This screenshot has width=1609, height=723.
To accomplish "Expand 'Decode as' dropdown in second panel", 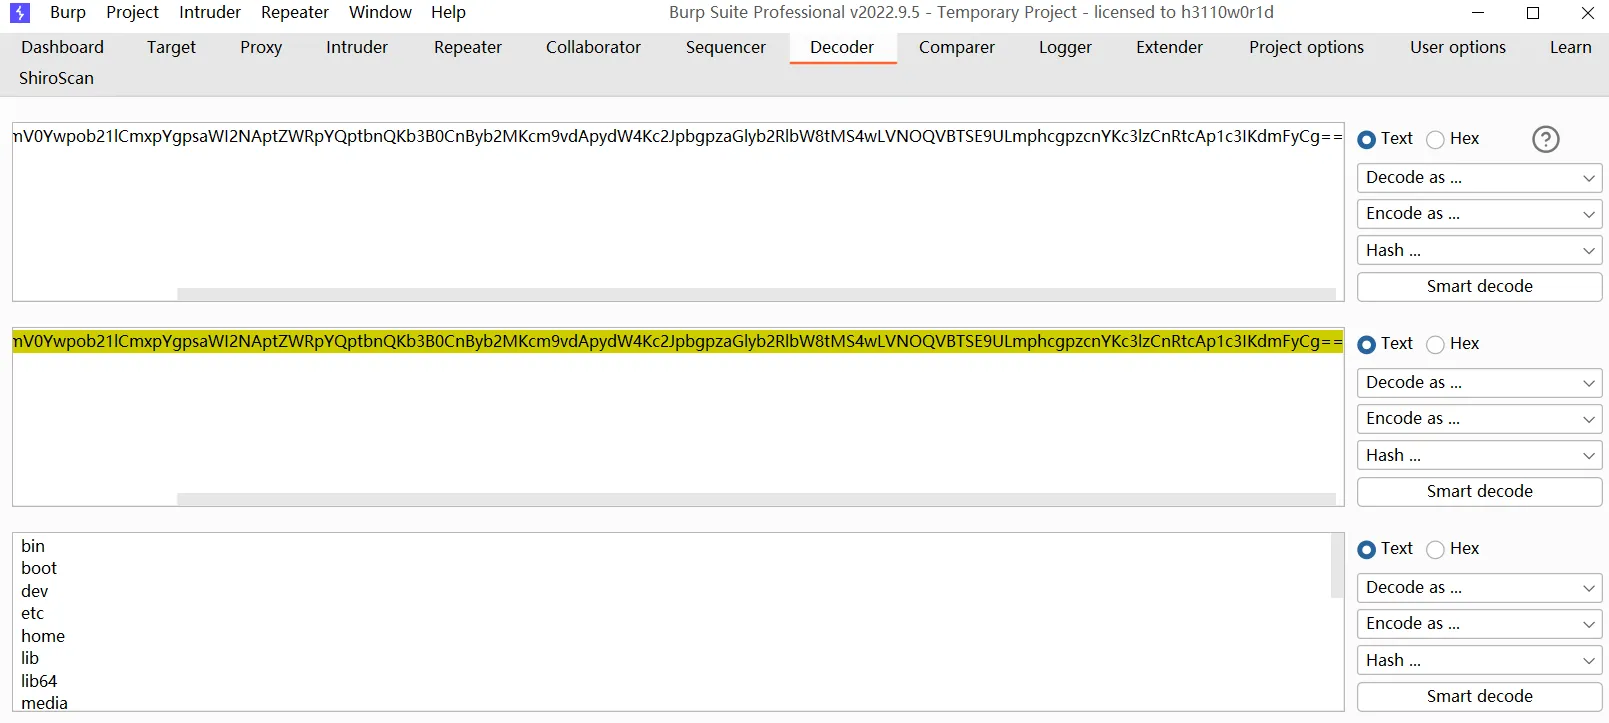I will pyautogui.click(x=1479, y=383).
